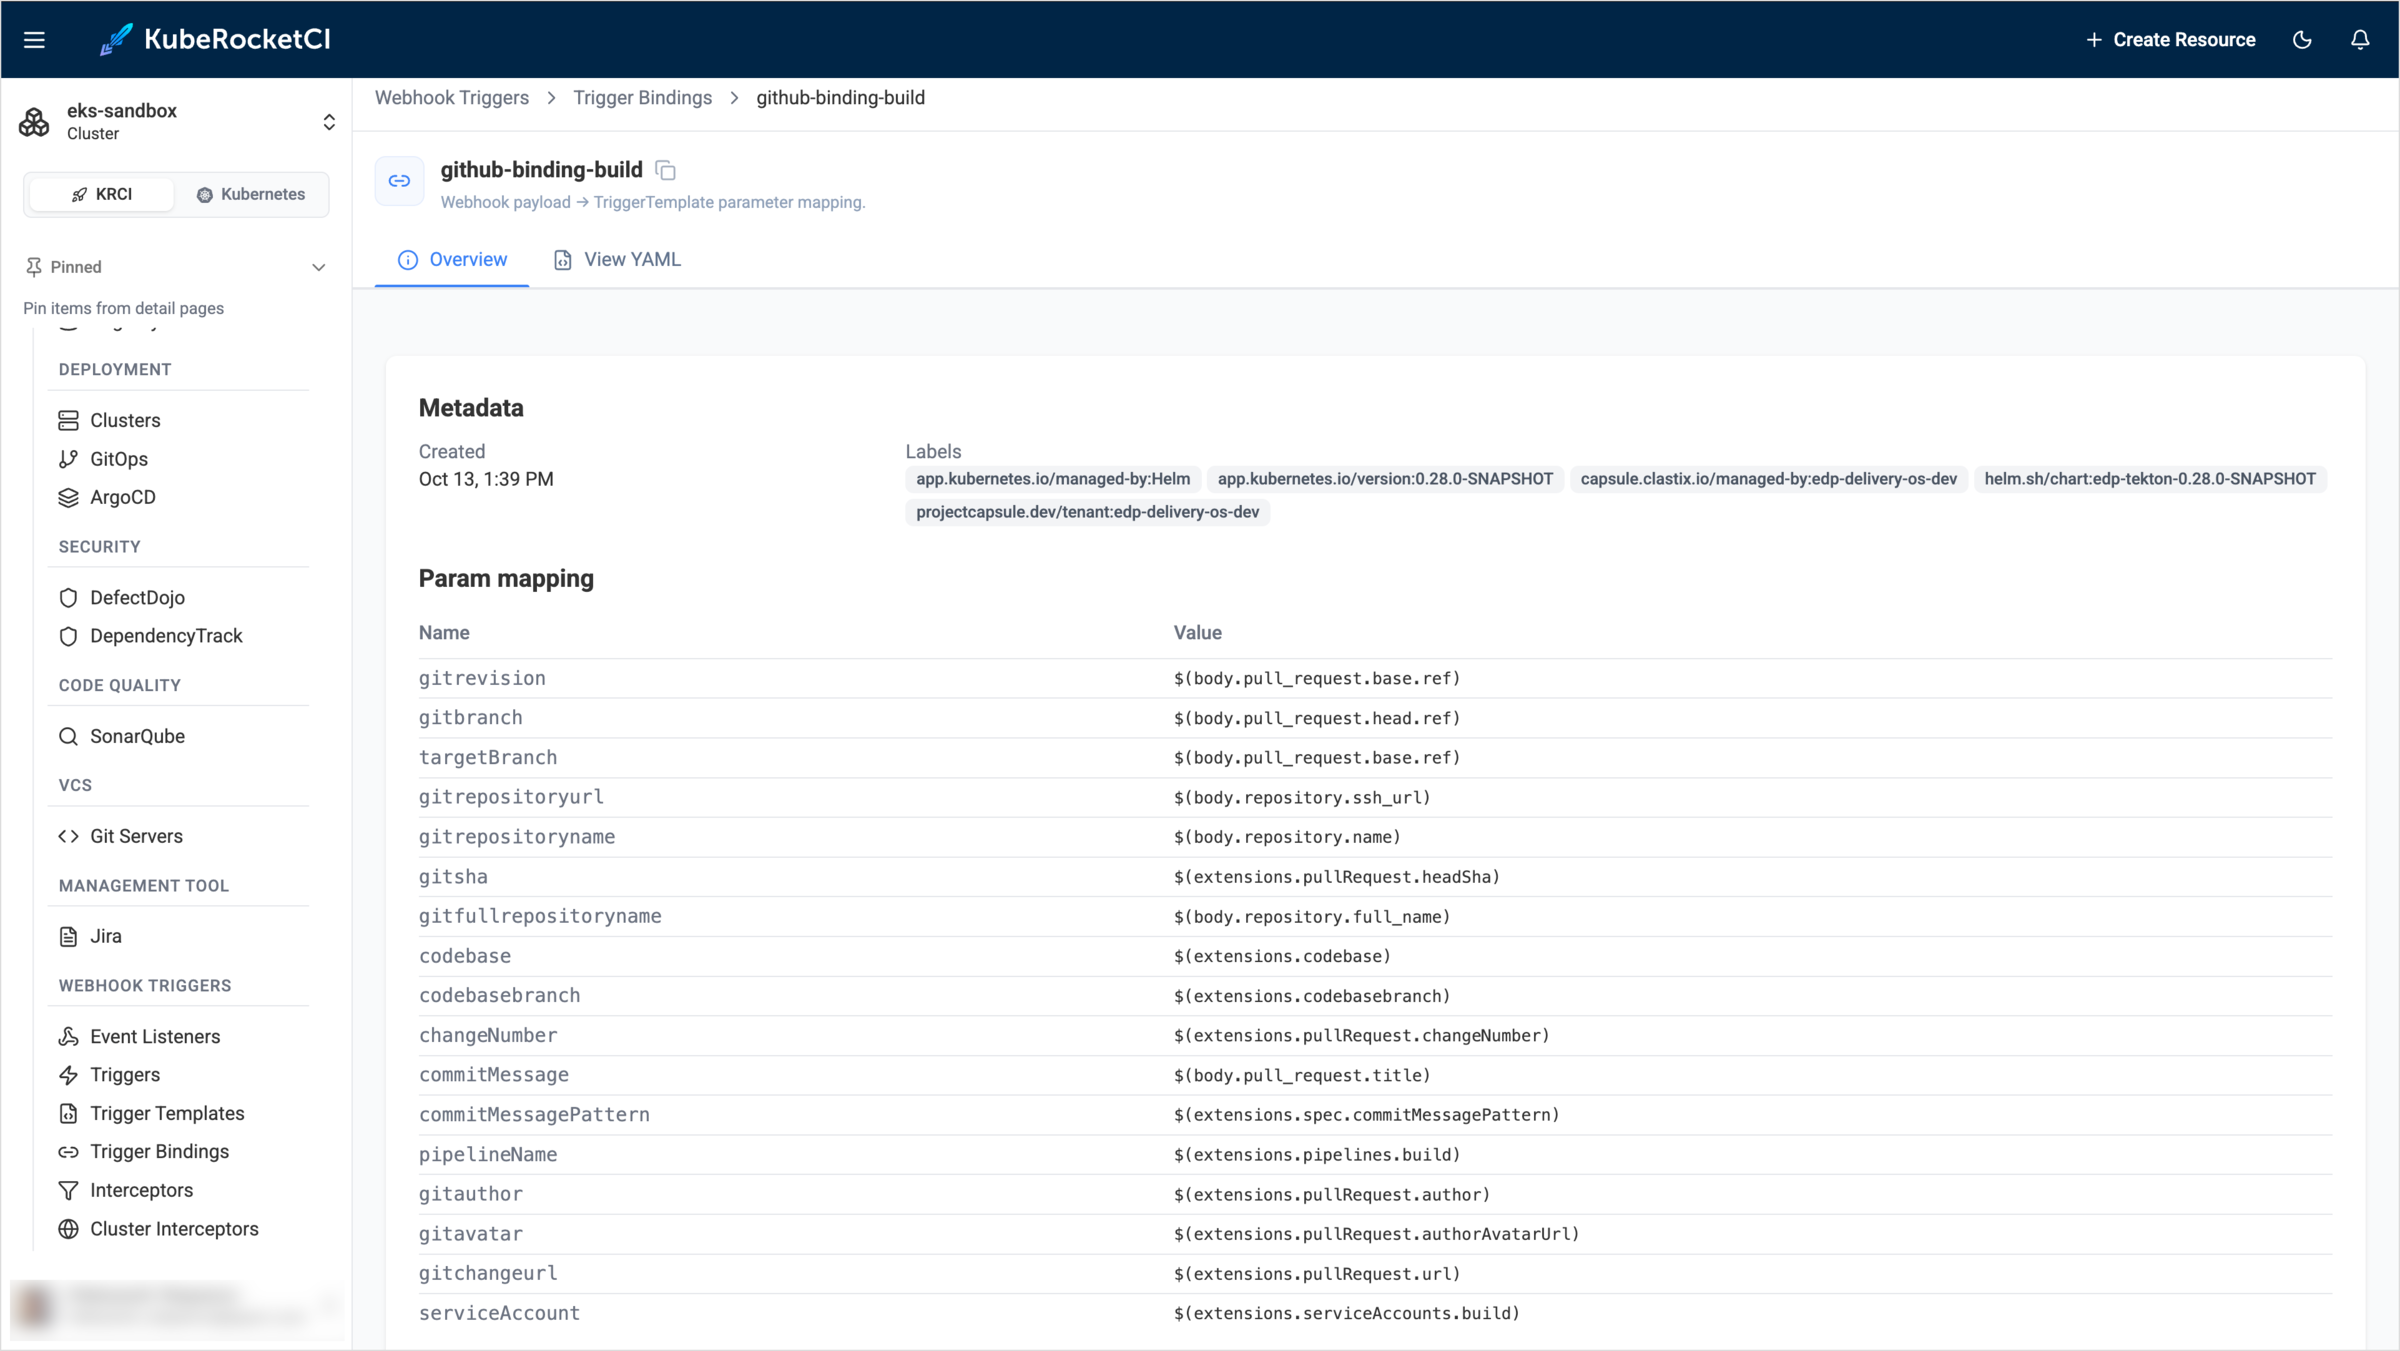Select the commitMessagePattern param name
This screenshot has height=1351, width=2400.
534,1114
